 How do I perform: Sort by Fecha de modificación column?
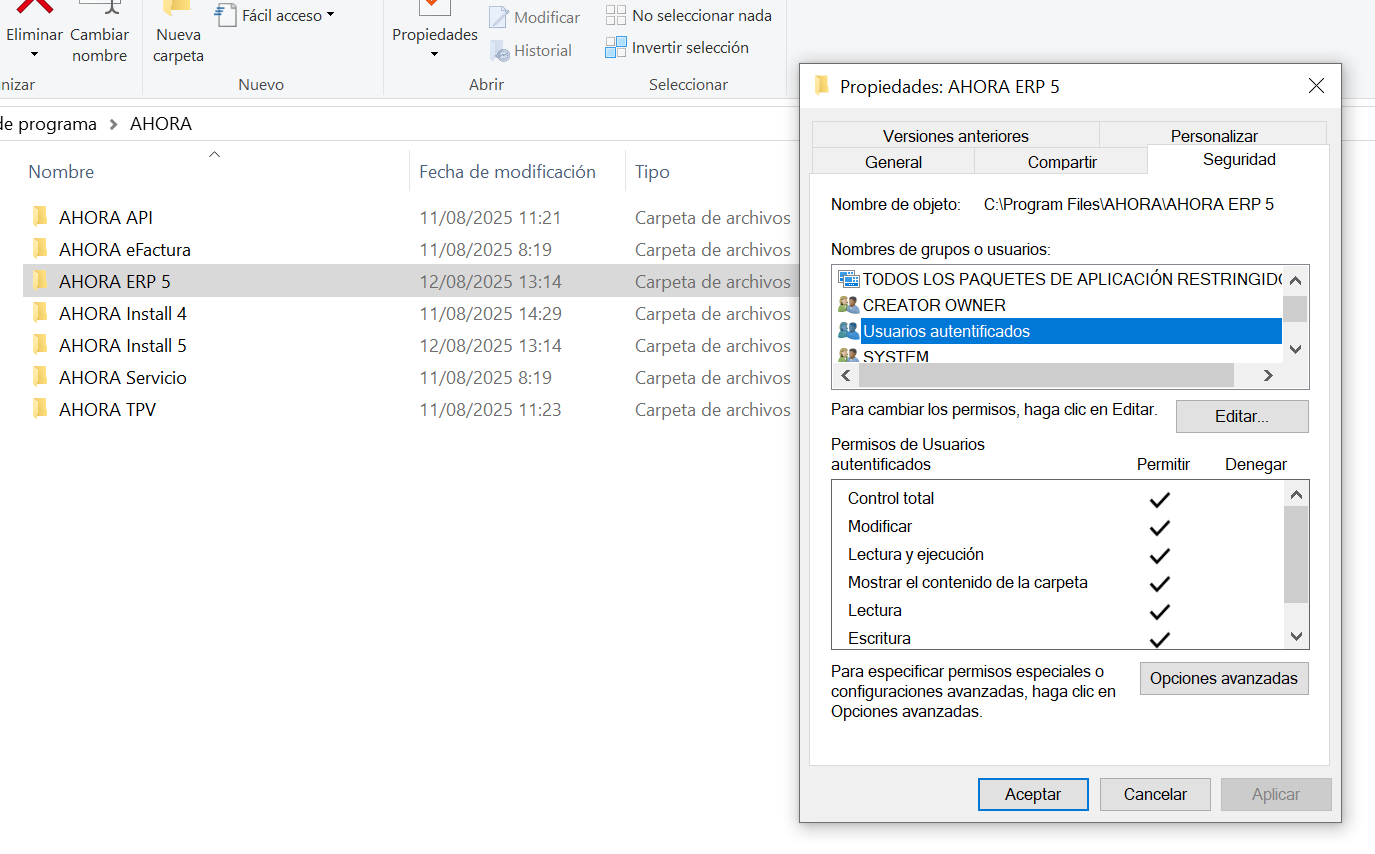[x=507, y=172]
